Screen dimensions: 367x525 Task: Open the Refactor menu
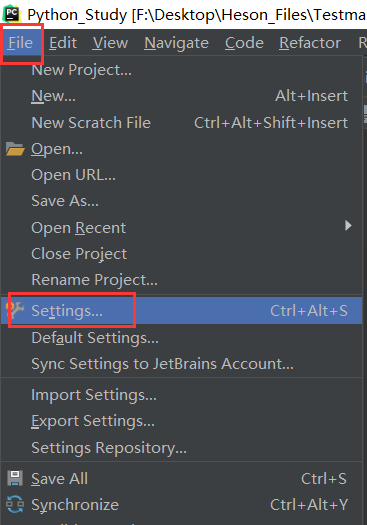click(310, 43)
